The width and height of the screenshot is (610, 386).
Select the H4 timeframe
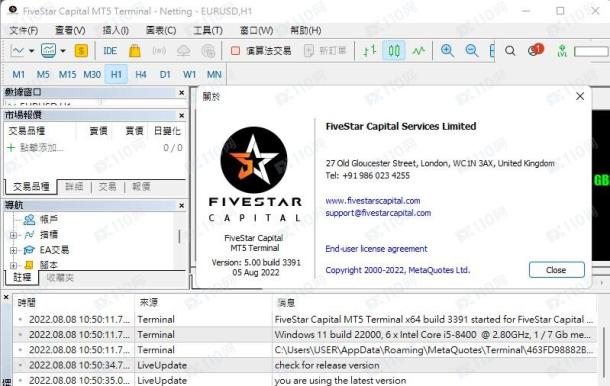pyautogui.click(x=141, y=74)
